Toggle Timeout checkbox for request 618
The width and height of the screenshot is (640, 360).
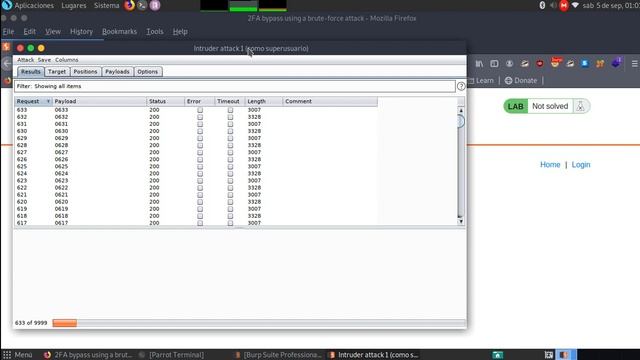(230, 216)
